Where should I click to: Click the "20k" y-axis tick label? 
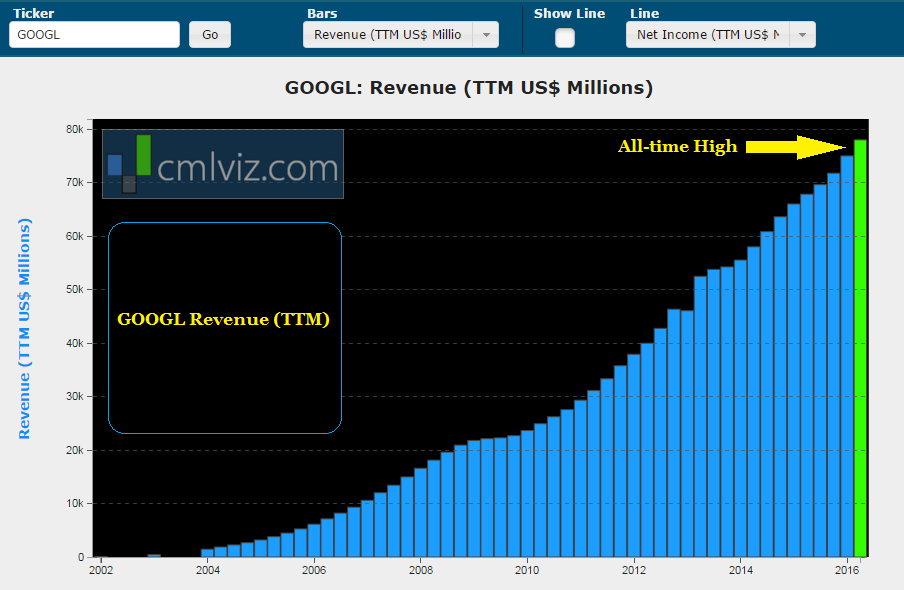point(75,450)
